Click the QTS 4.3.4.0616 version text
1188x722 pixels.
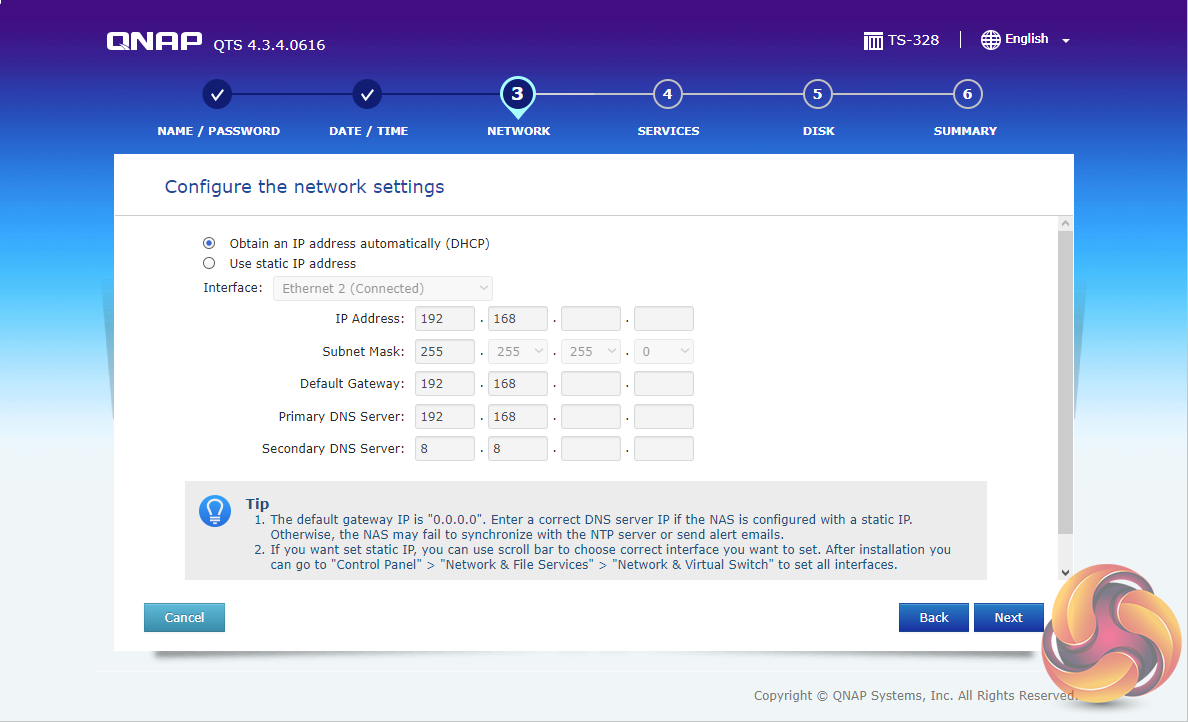(x=269, y=45)
